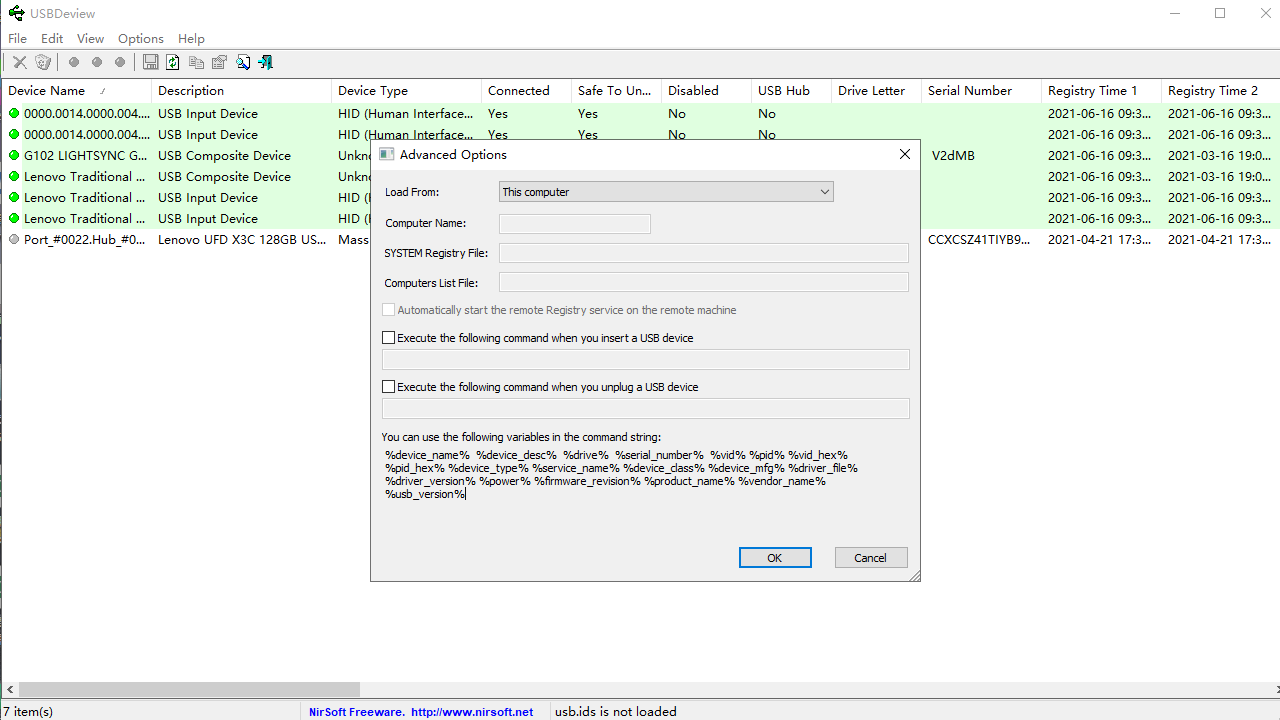The image size is (1280, 720).
Task: Tick the automatically start remote Registry checkbox
Action: point(389,310)
